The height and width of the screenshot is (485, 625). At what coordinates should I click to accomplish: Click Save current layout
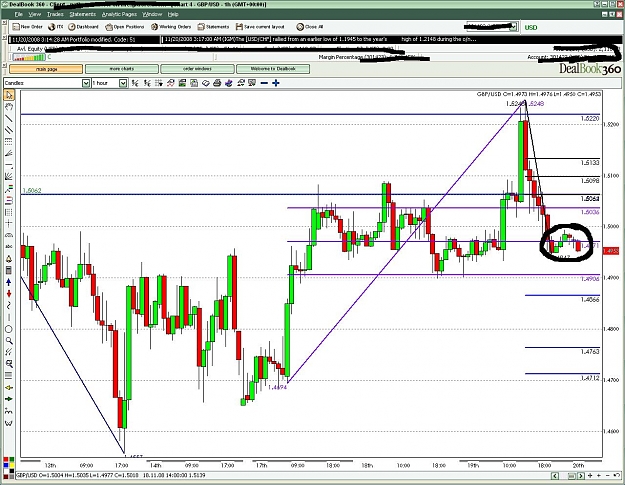(260, 27)
